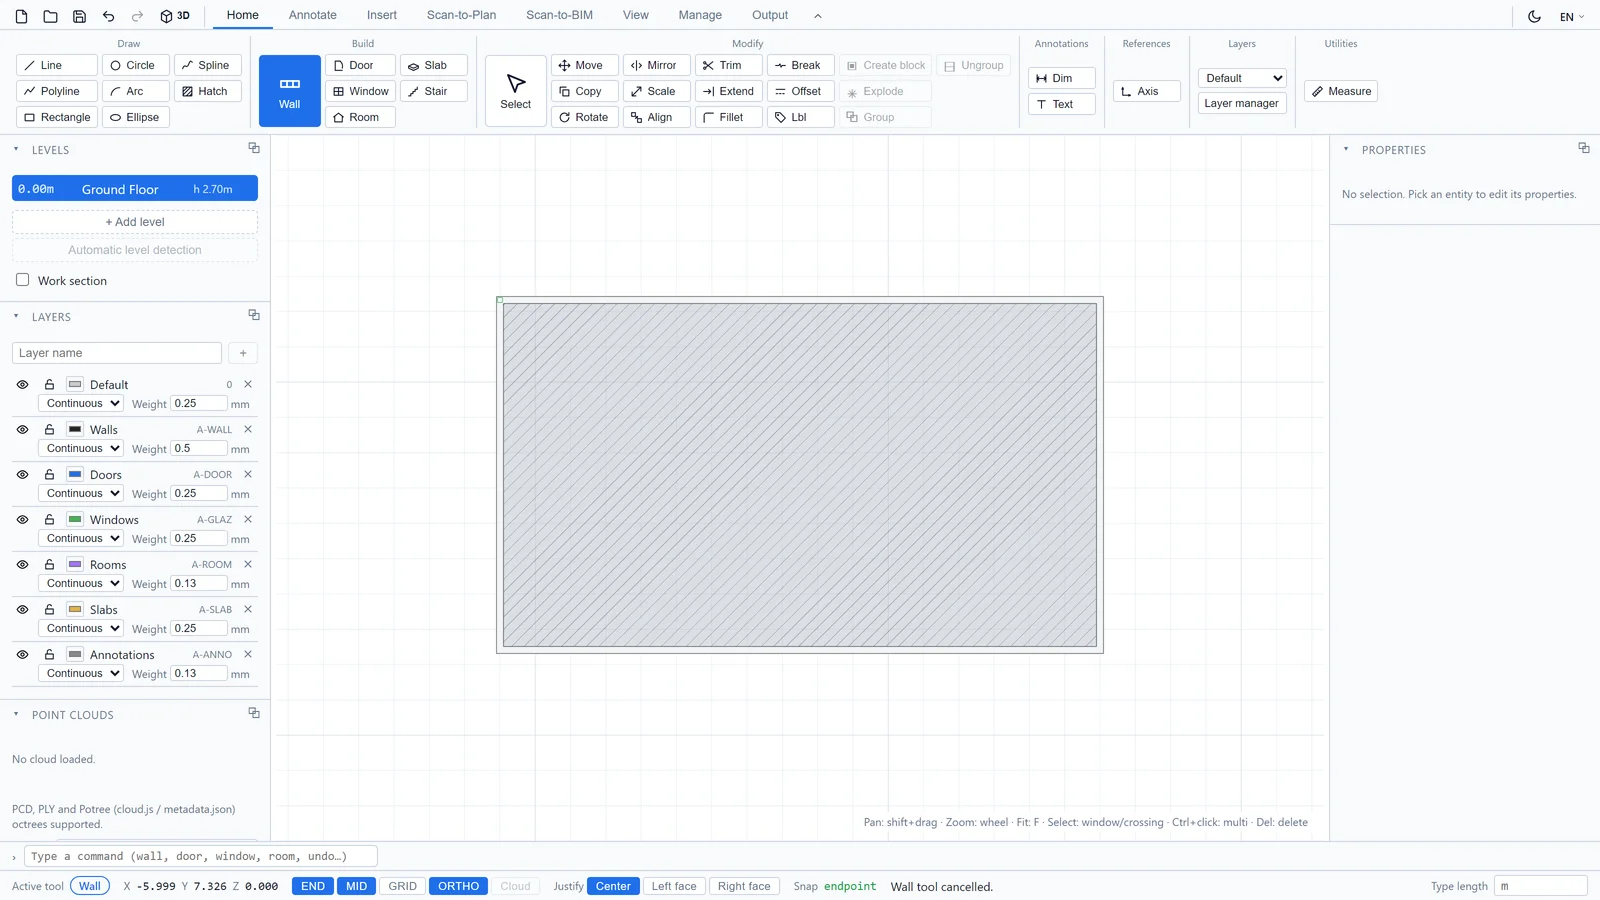
Task: Open the Scan-to-Plan tab
Action: point(461,15)
